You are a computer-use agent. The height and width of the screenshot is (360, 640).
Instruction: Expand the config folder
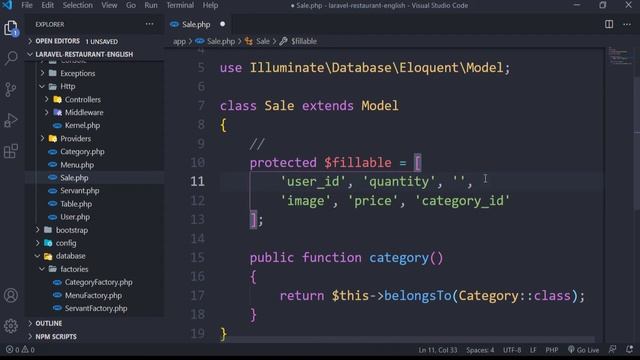[66, 243]
